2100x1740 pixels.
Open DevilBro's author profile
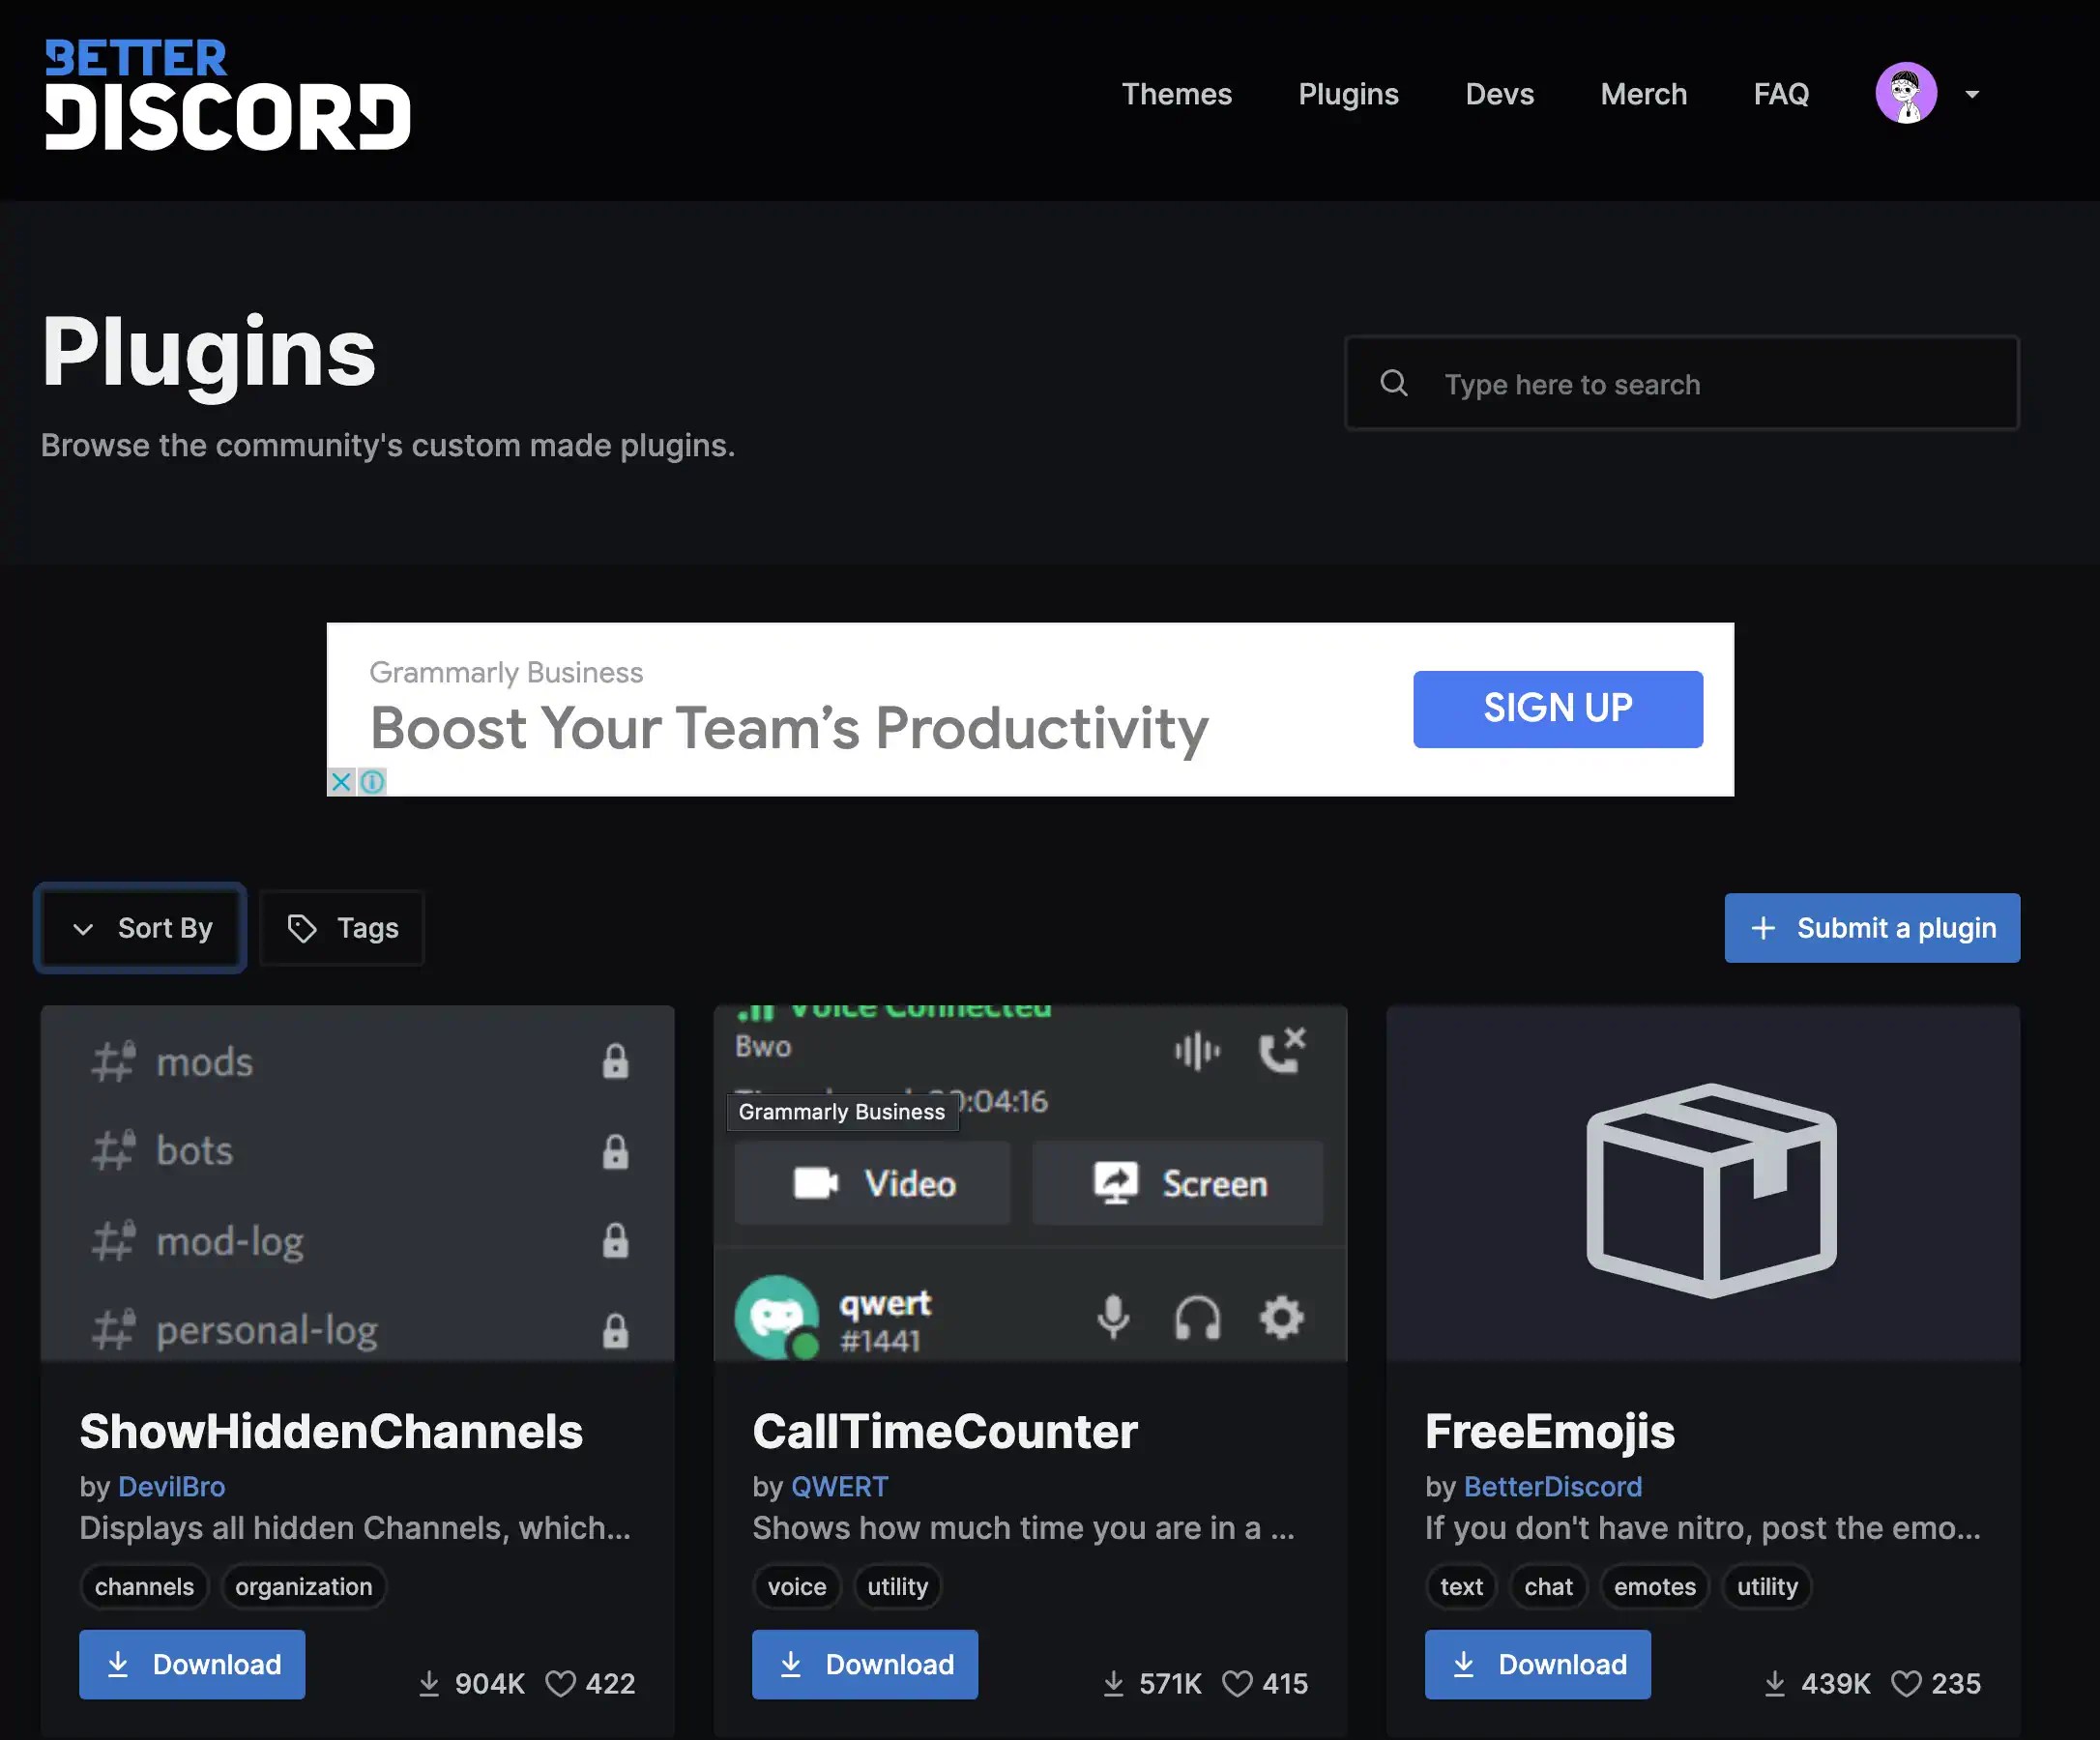point(172,1486)
